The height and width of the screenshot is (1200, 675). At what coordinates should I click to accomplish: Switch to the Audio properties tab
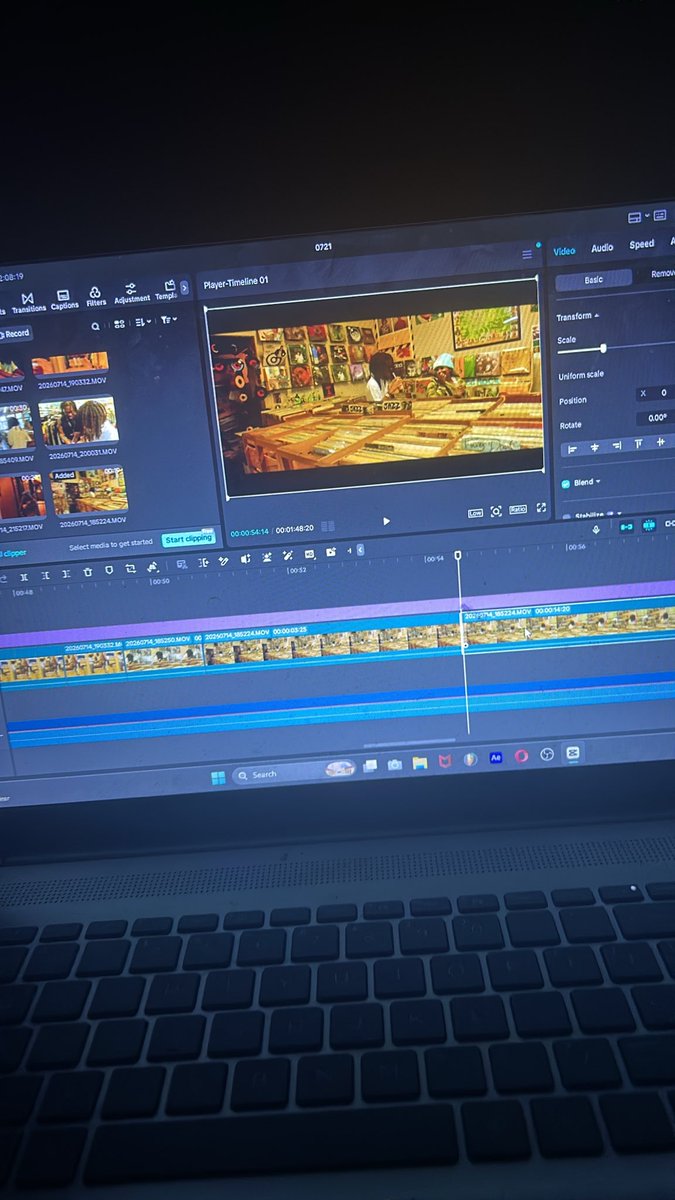click(602, 247)
